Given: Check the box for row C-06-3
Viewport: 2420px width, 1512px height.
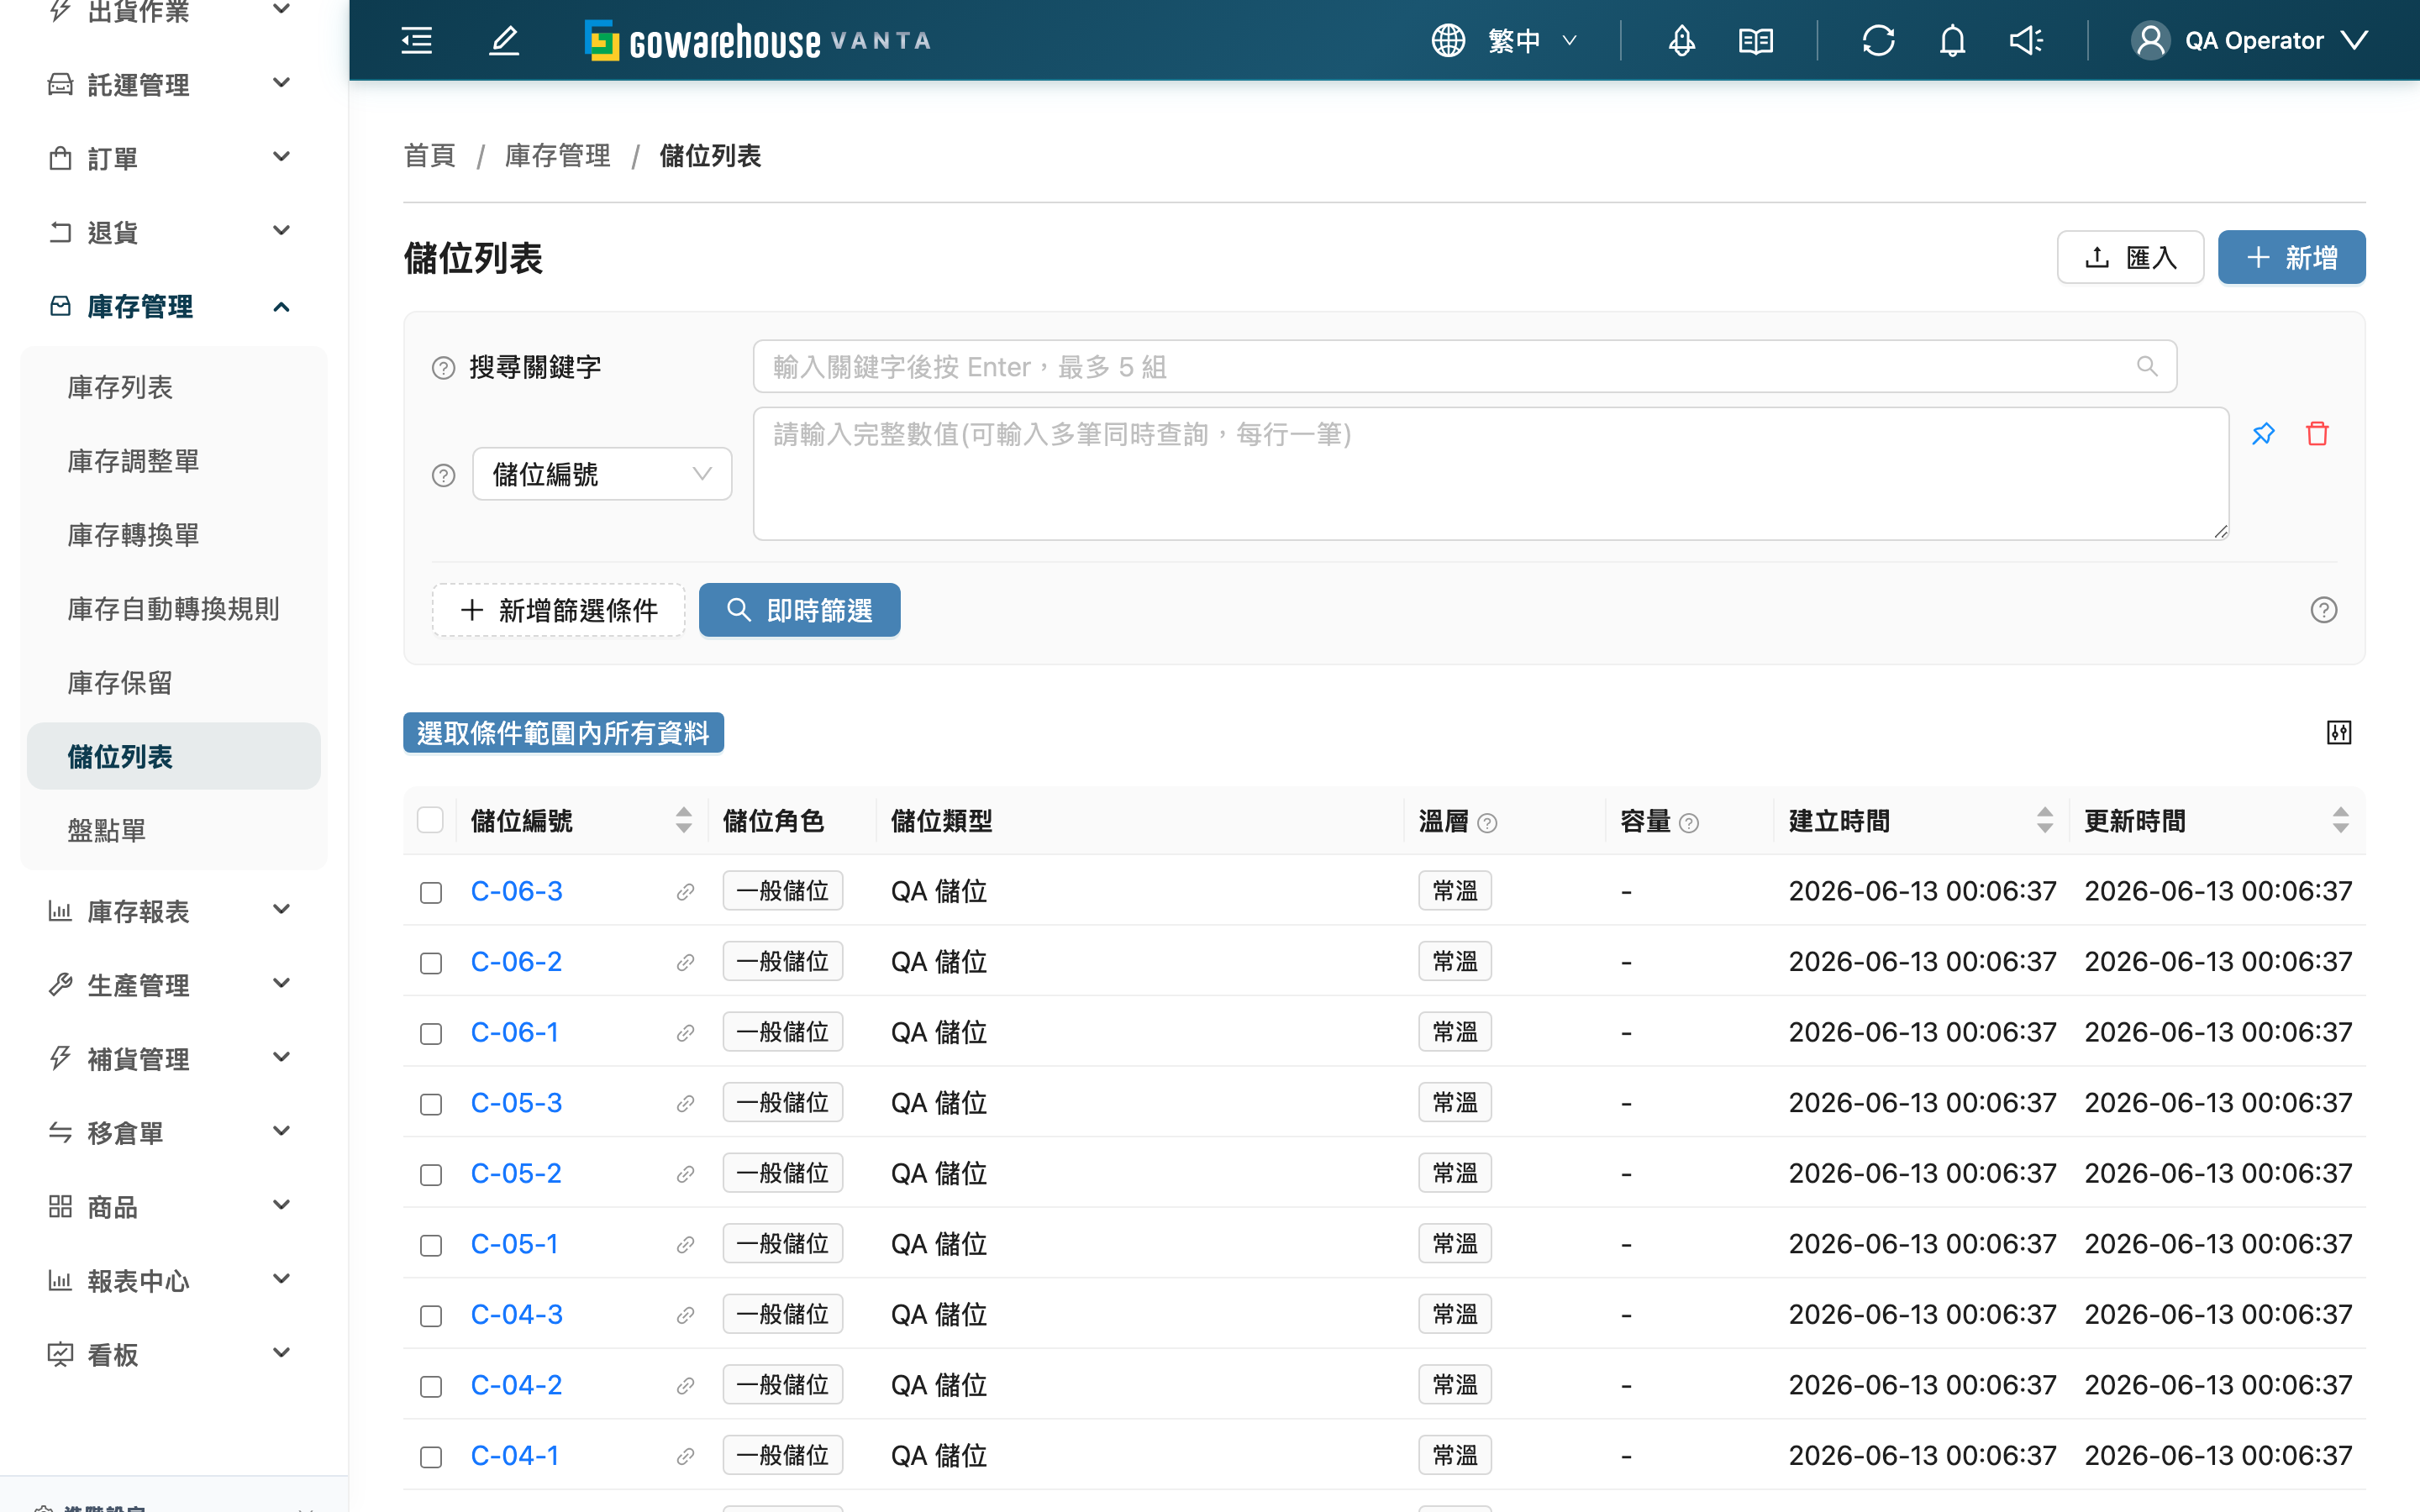Looking at the screenshot, I should [431, 892].
